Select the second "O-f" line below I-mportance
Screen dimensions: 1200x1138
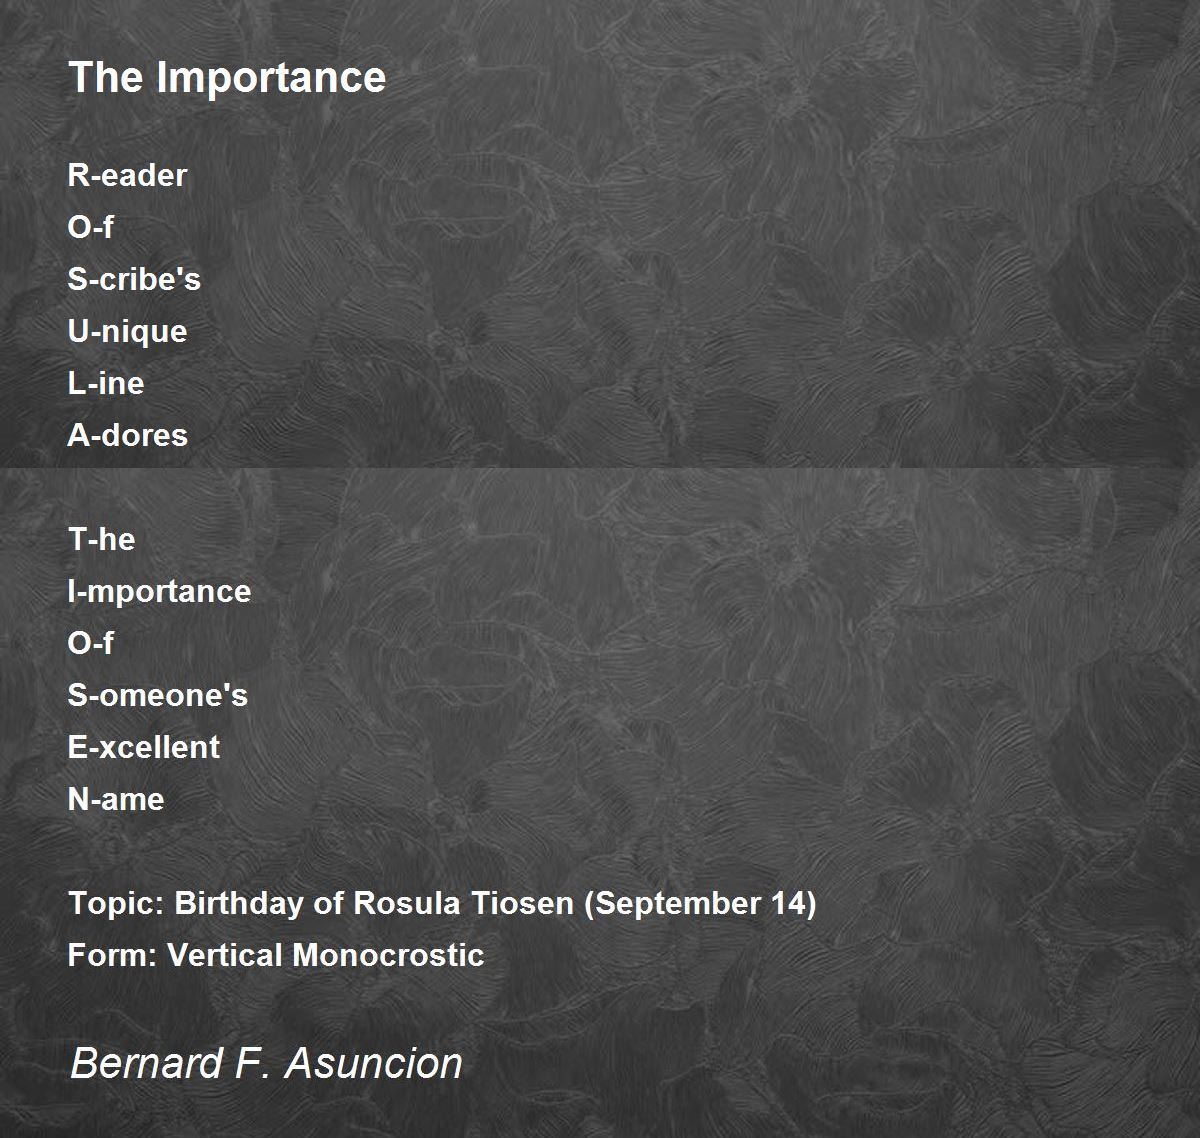[90, 643]
